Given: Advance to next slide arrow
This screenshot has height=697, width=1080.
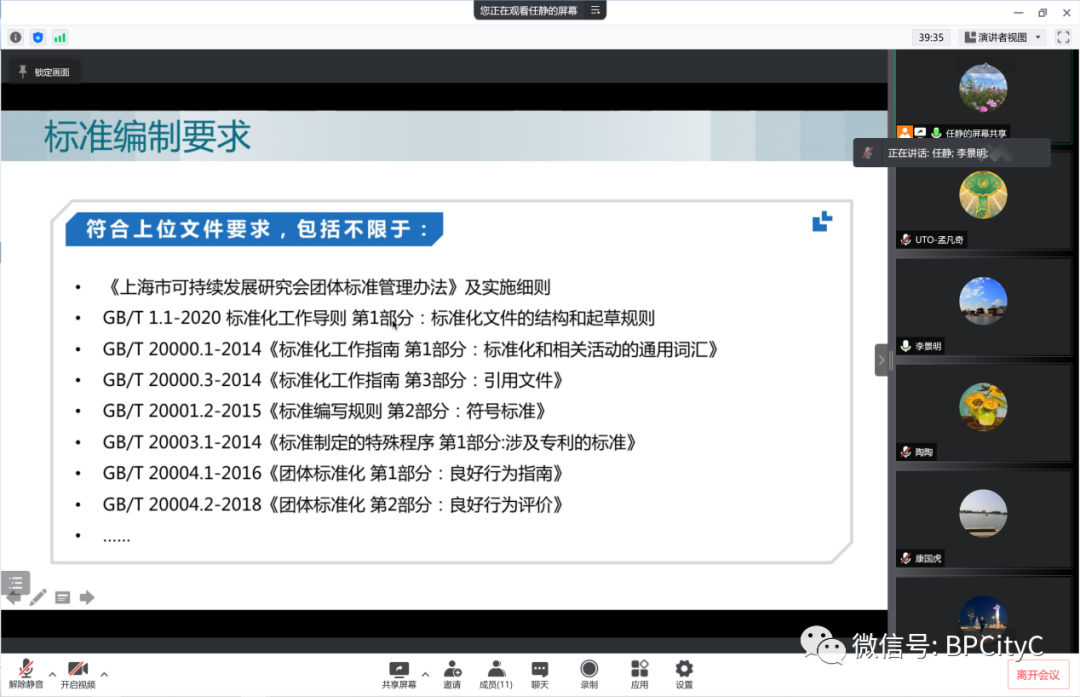Looking at the screenshot, I should pyautogui.click(x=87, y=597).
